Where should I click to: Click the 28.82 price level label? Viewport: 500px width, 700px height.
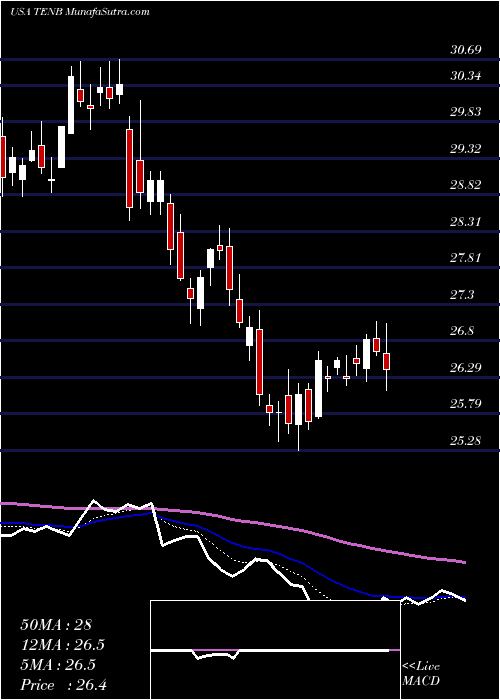click(466, 184)
